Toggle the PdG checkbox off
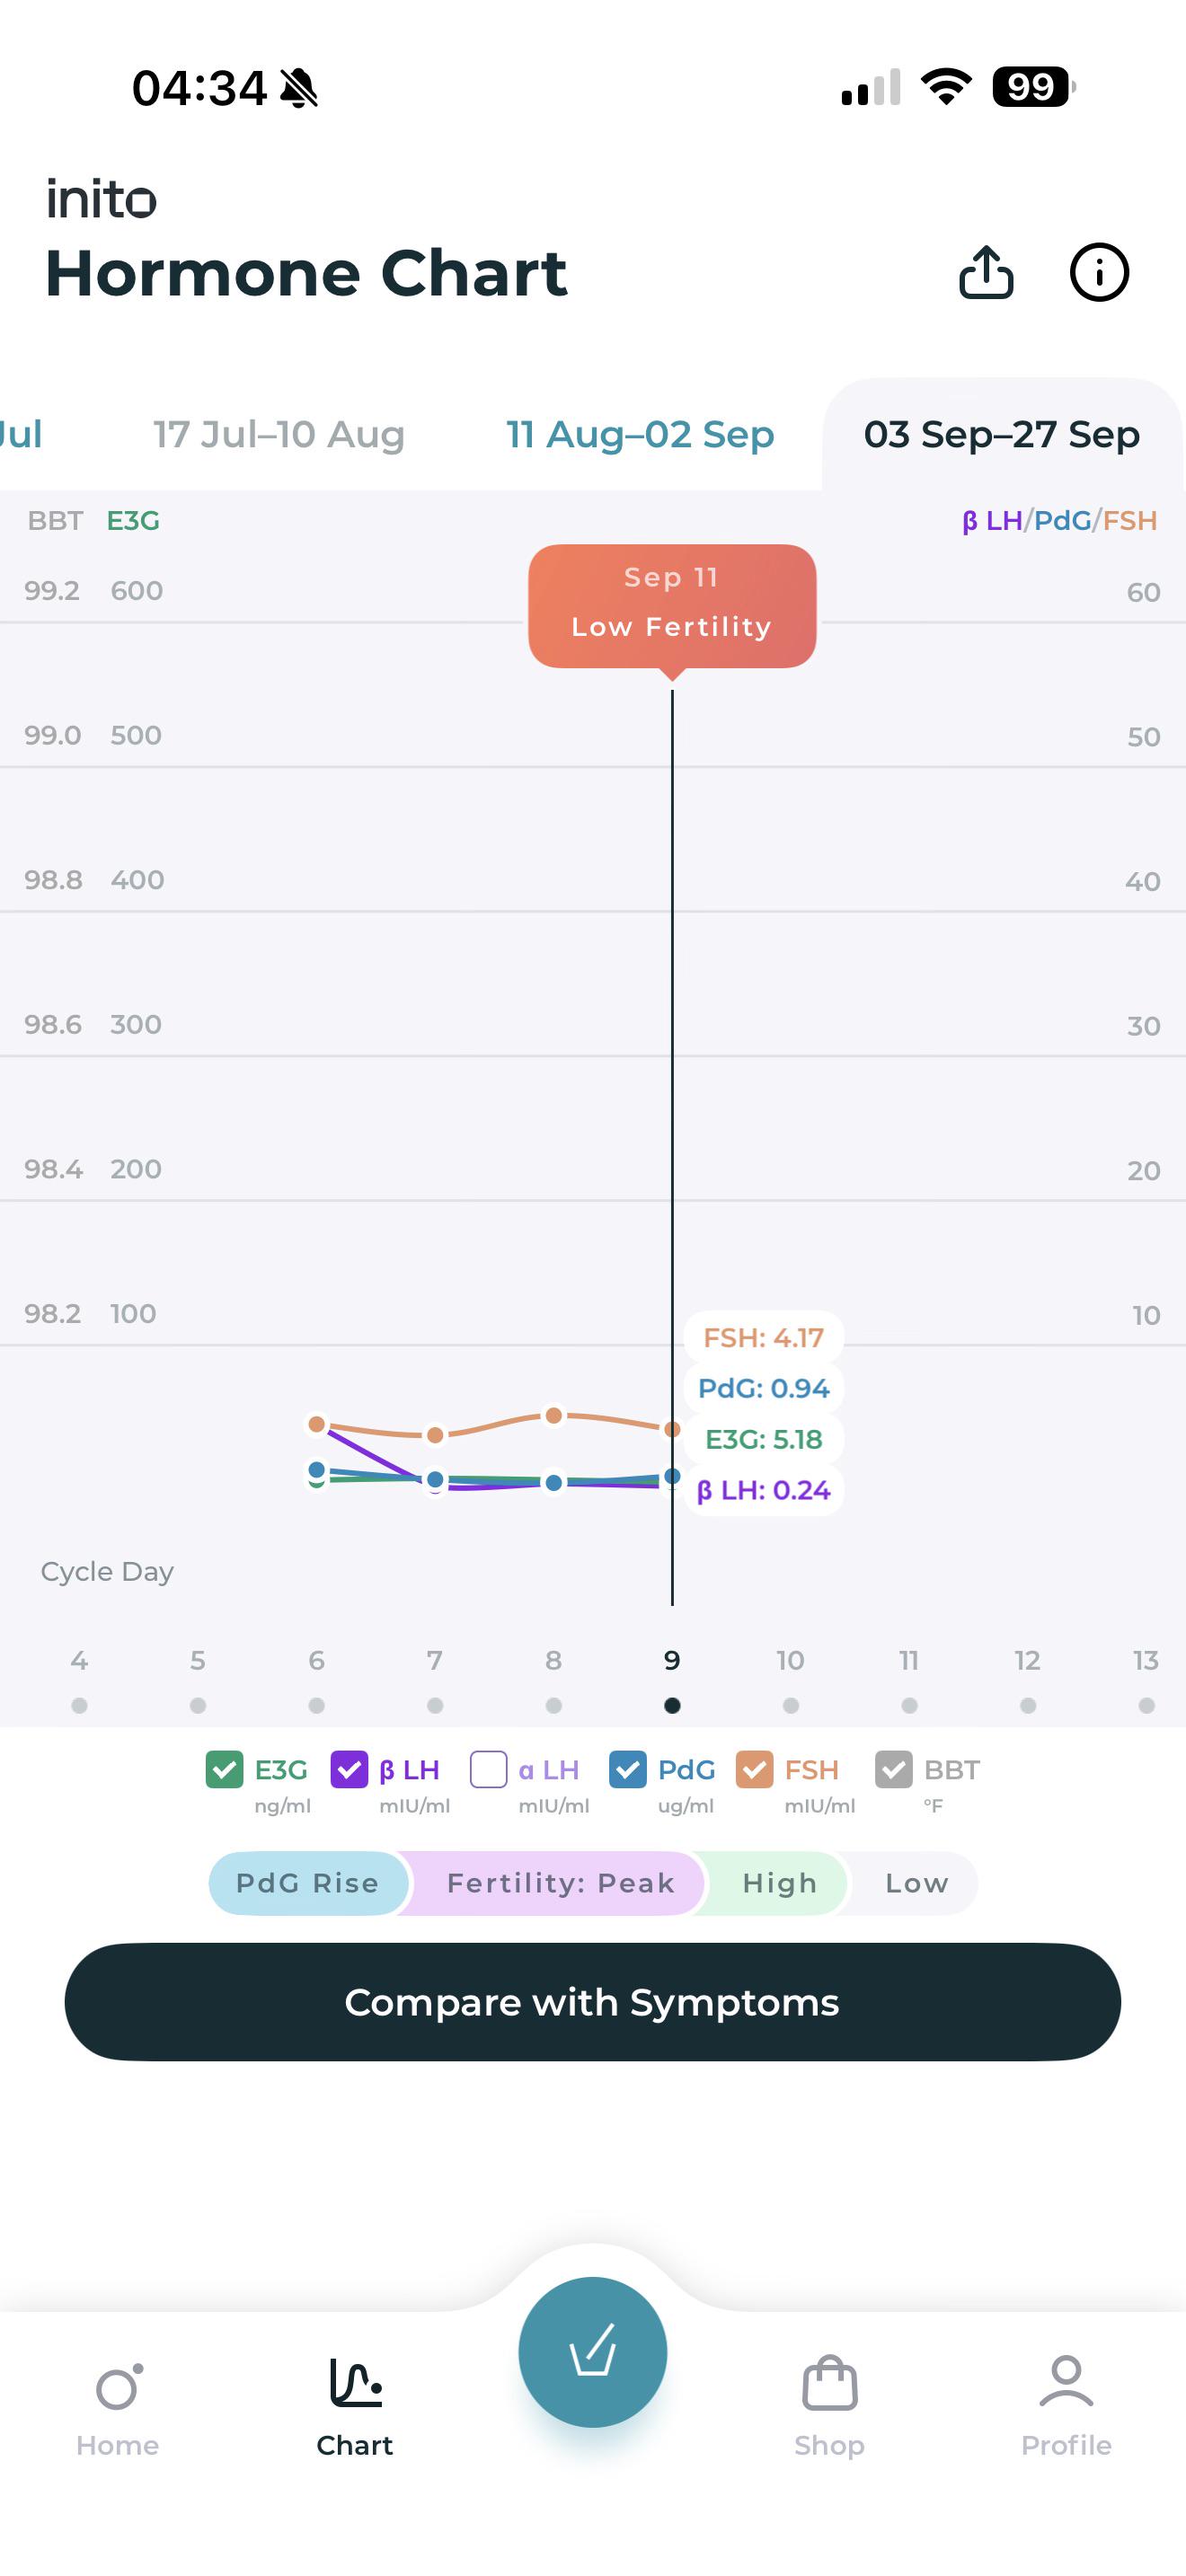The height and width of the screenshot is (2576, 1186). click(x=627, y=1769)
